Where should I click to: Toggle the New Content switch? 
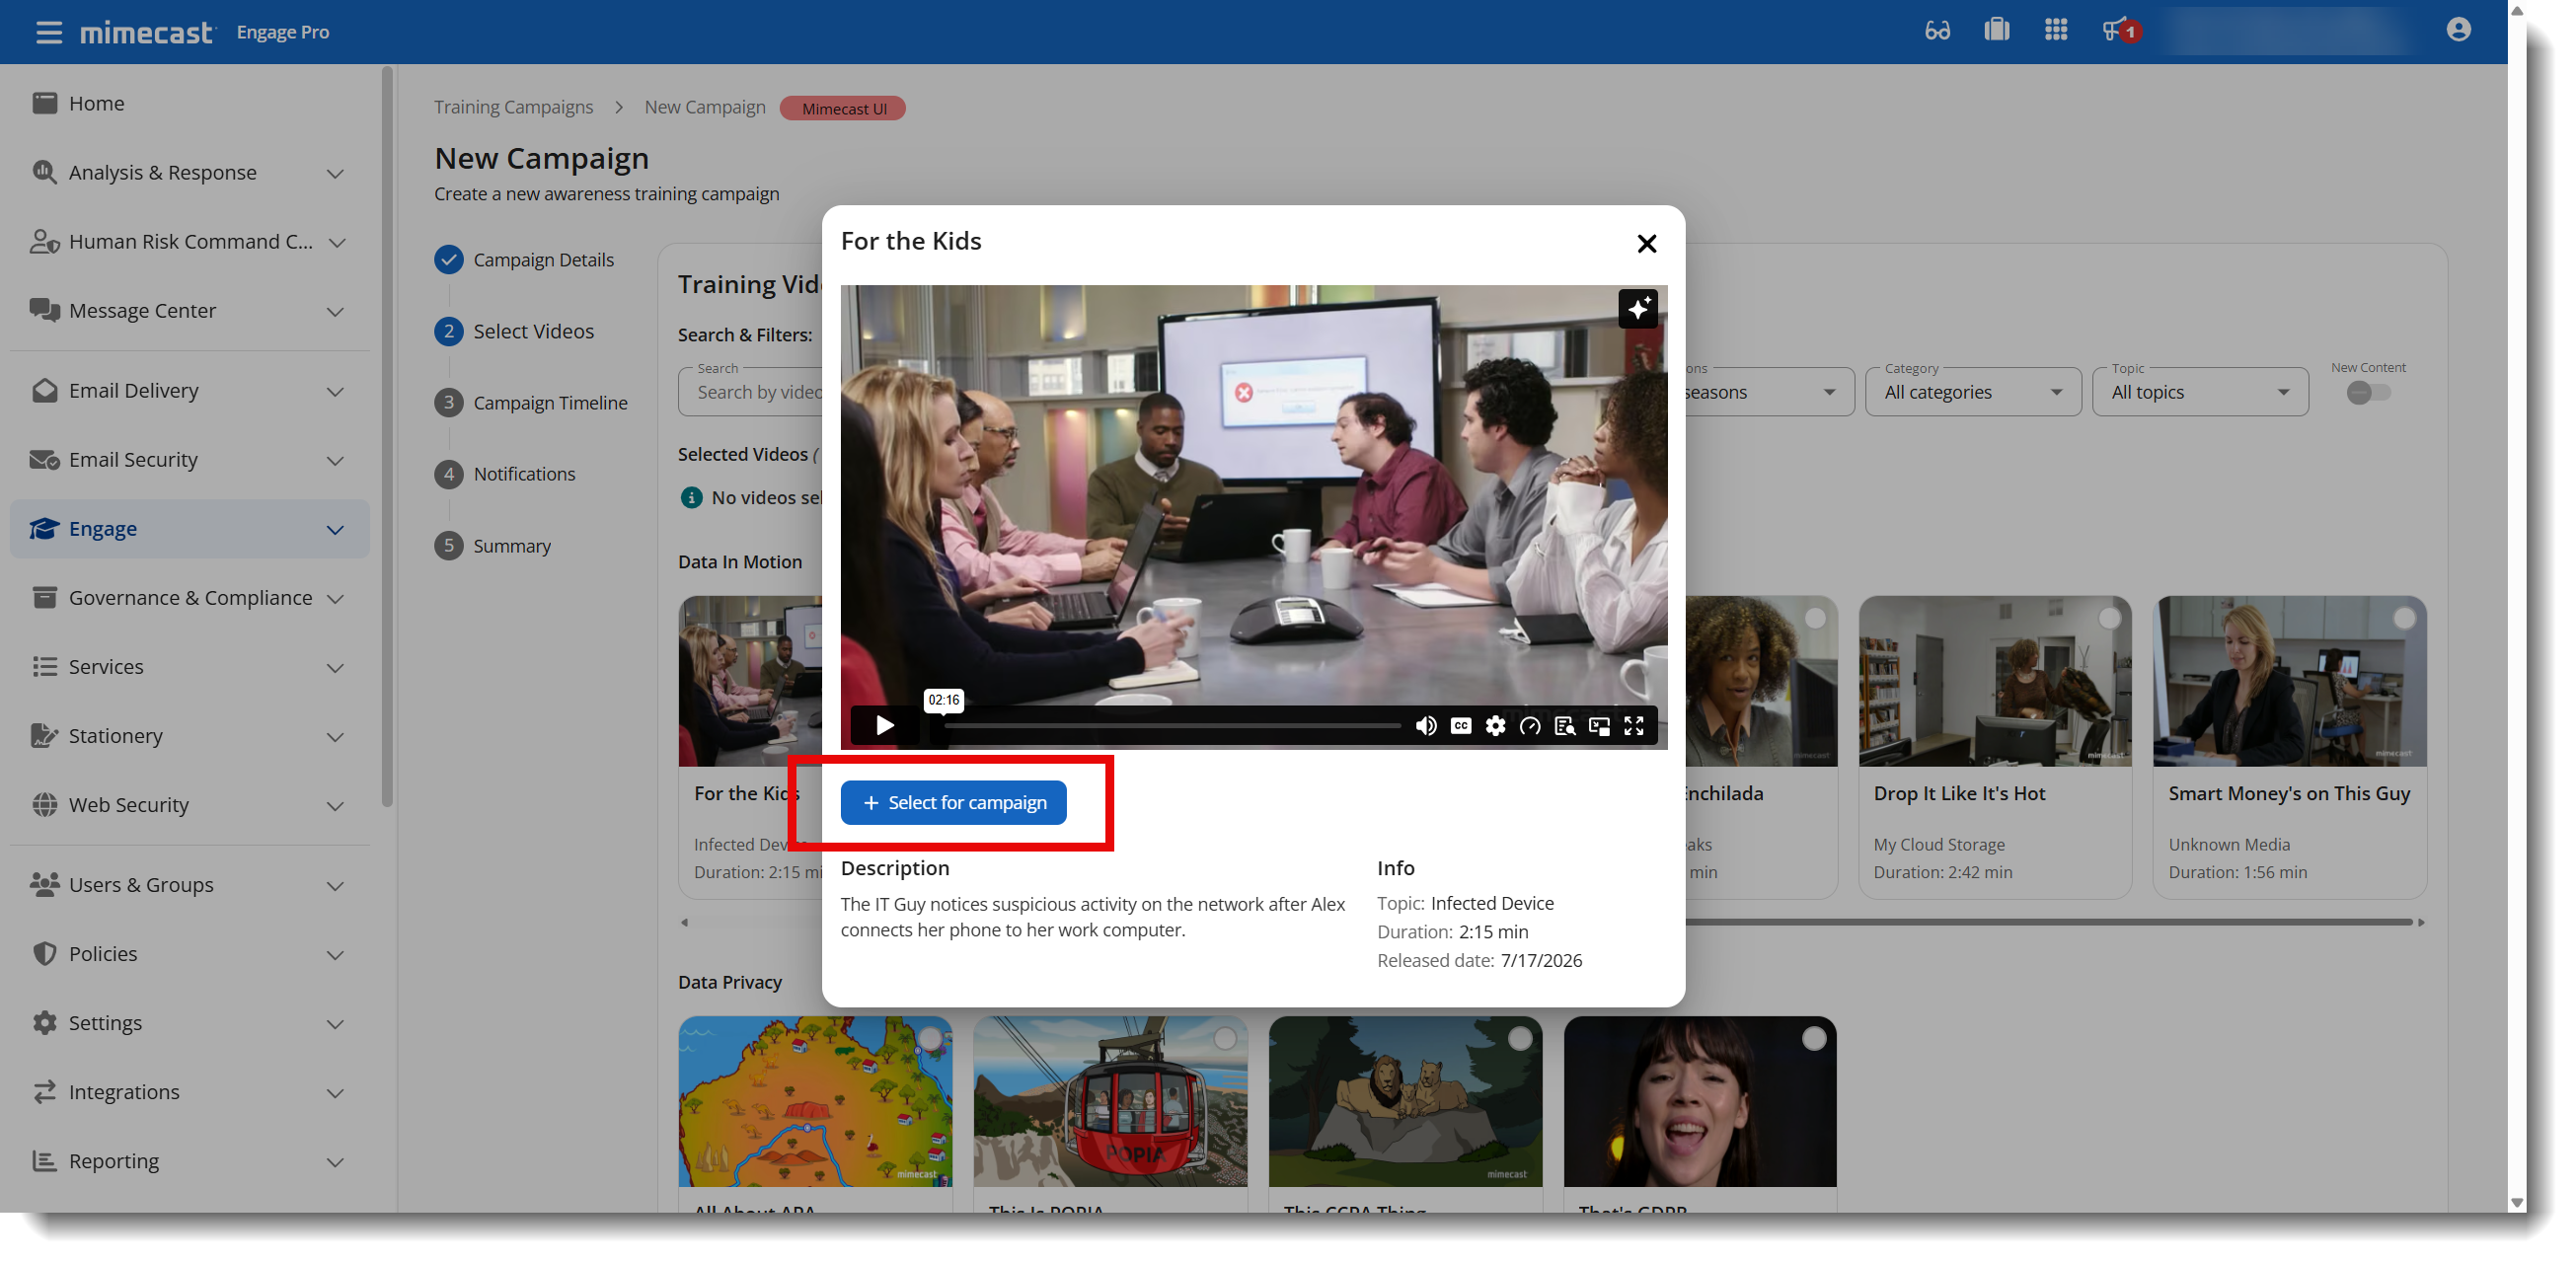point(2367,392)
